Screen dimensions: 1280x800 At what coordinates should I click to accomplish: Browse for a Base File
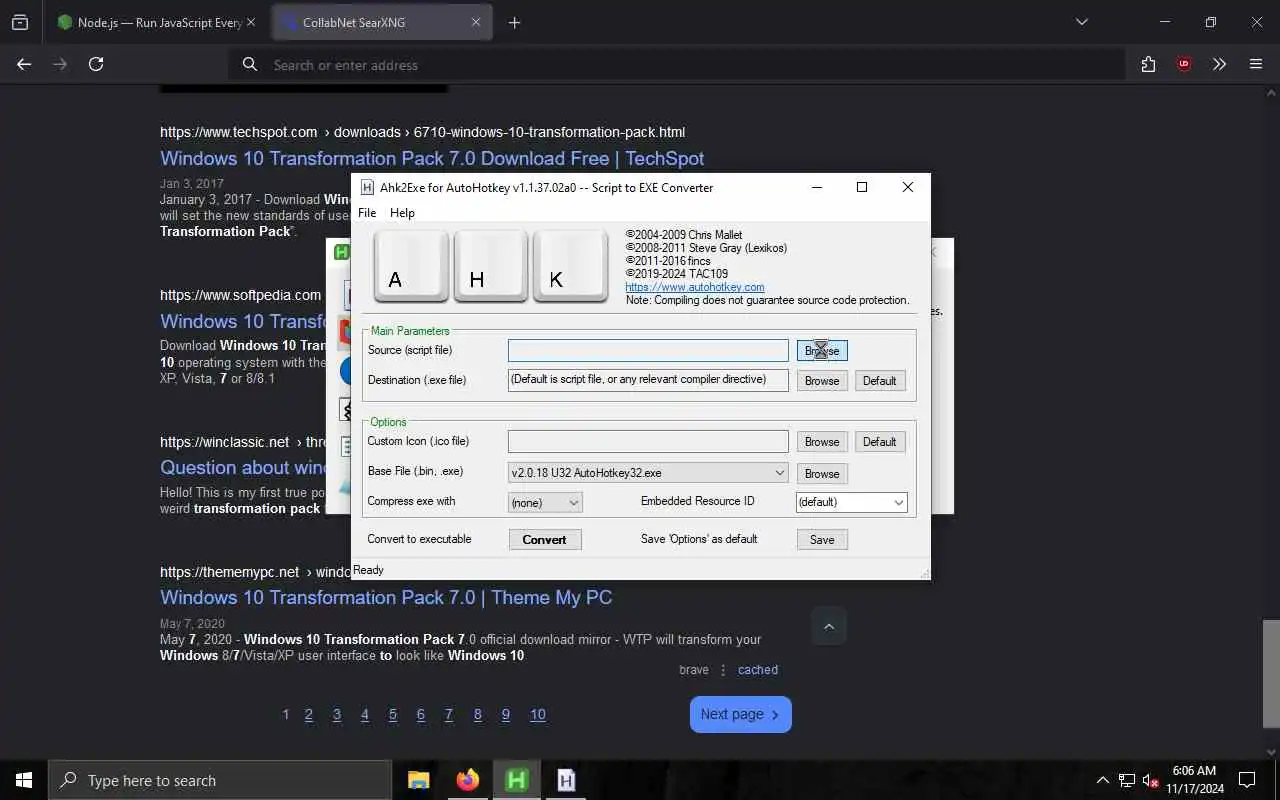click(x=822, y=474)
